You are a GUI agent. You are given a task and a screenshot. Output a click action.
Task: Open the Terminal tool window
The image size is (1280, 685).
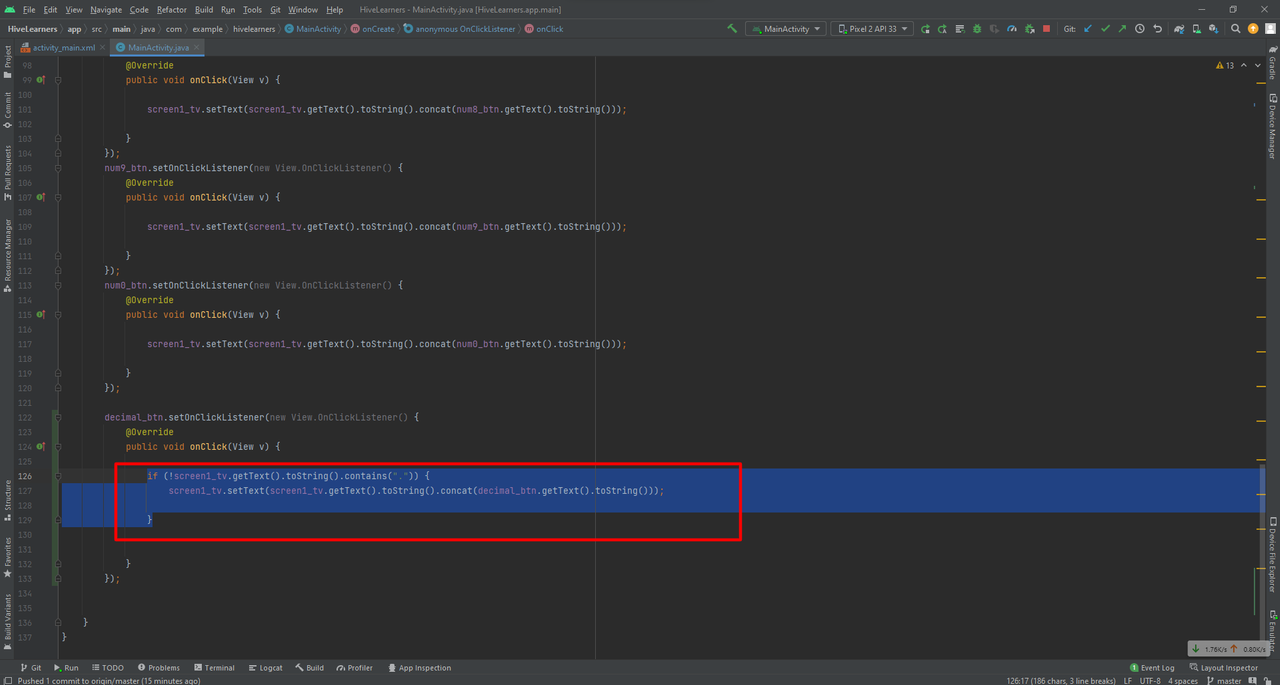pyautogui.click(x=215, y=667)
